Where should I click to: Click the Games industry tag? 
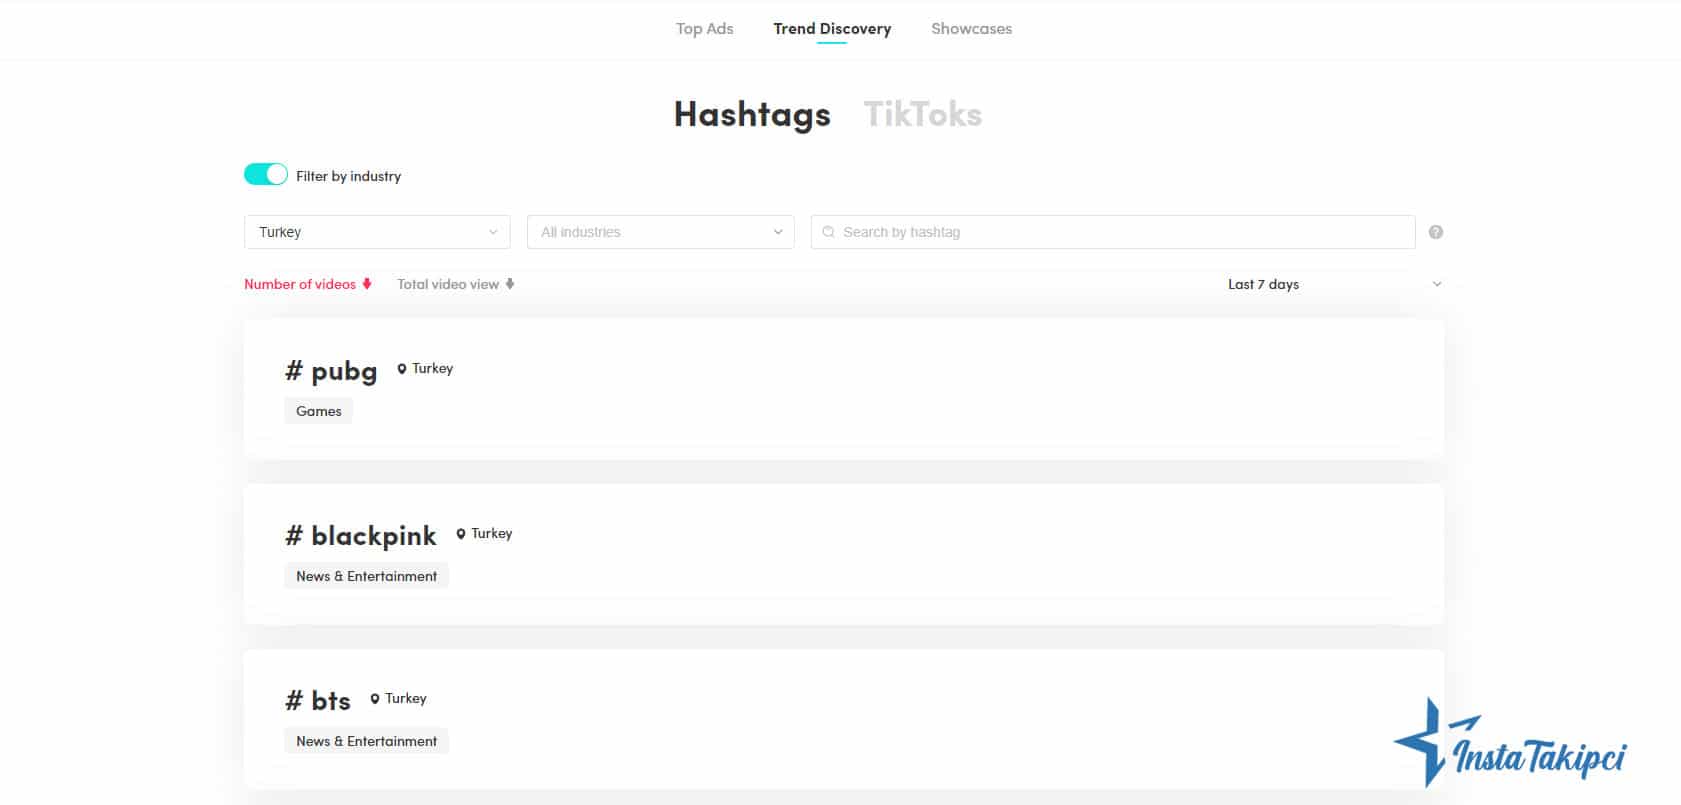point(319,411)
